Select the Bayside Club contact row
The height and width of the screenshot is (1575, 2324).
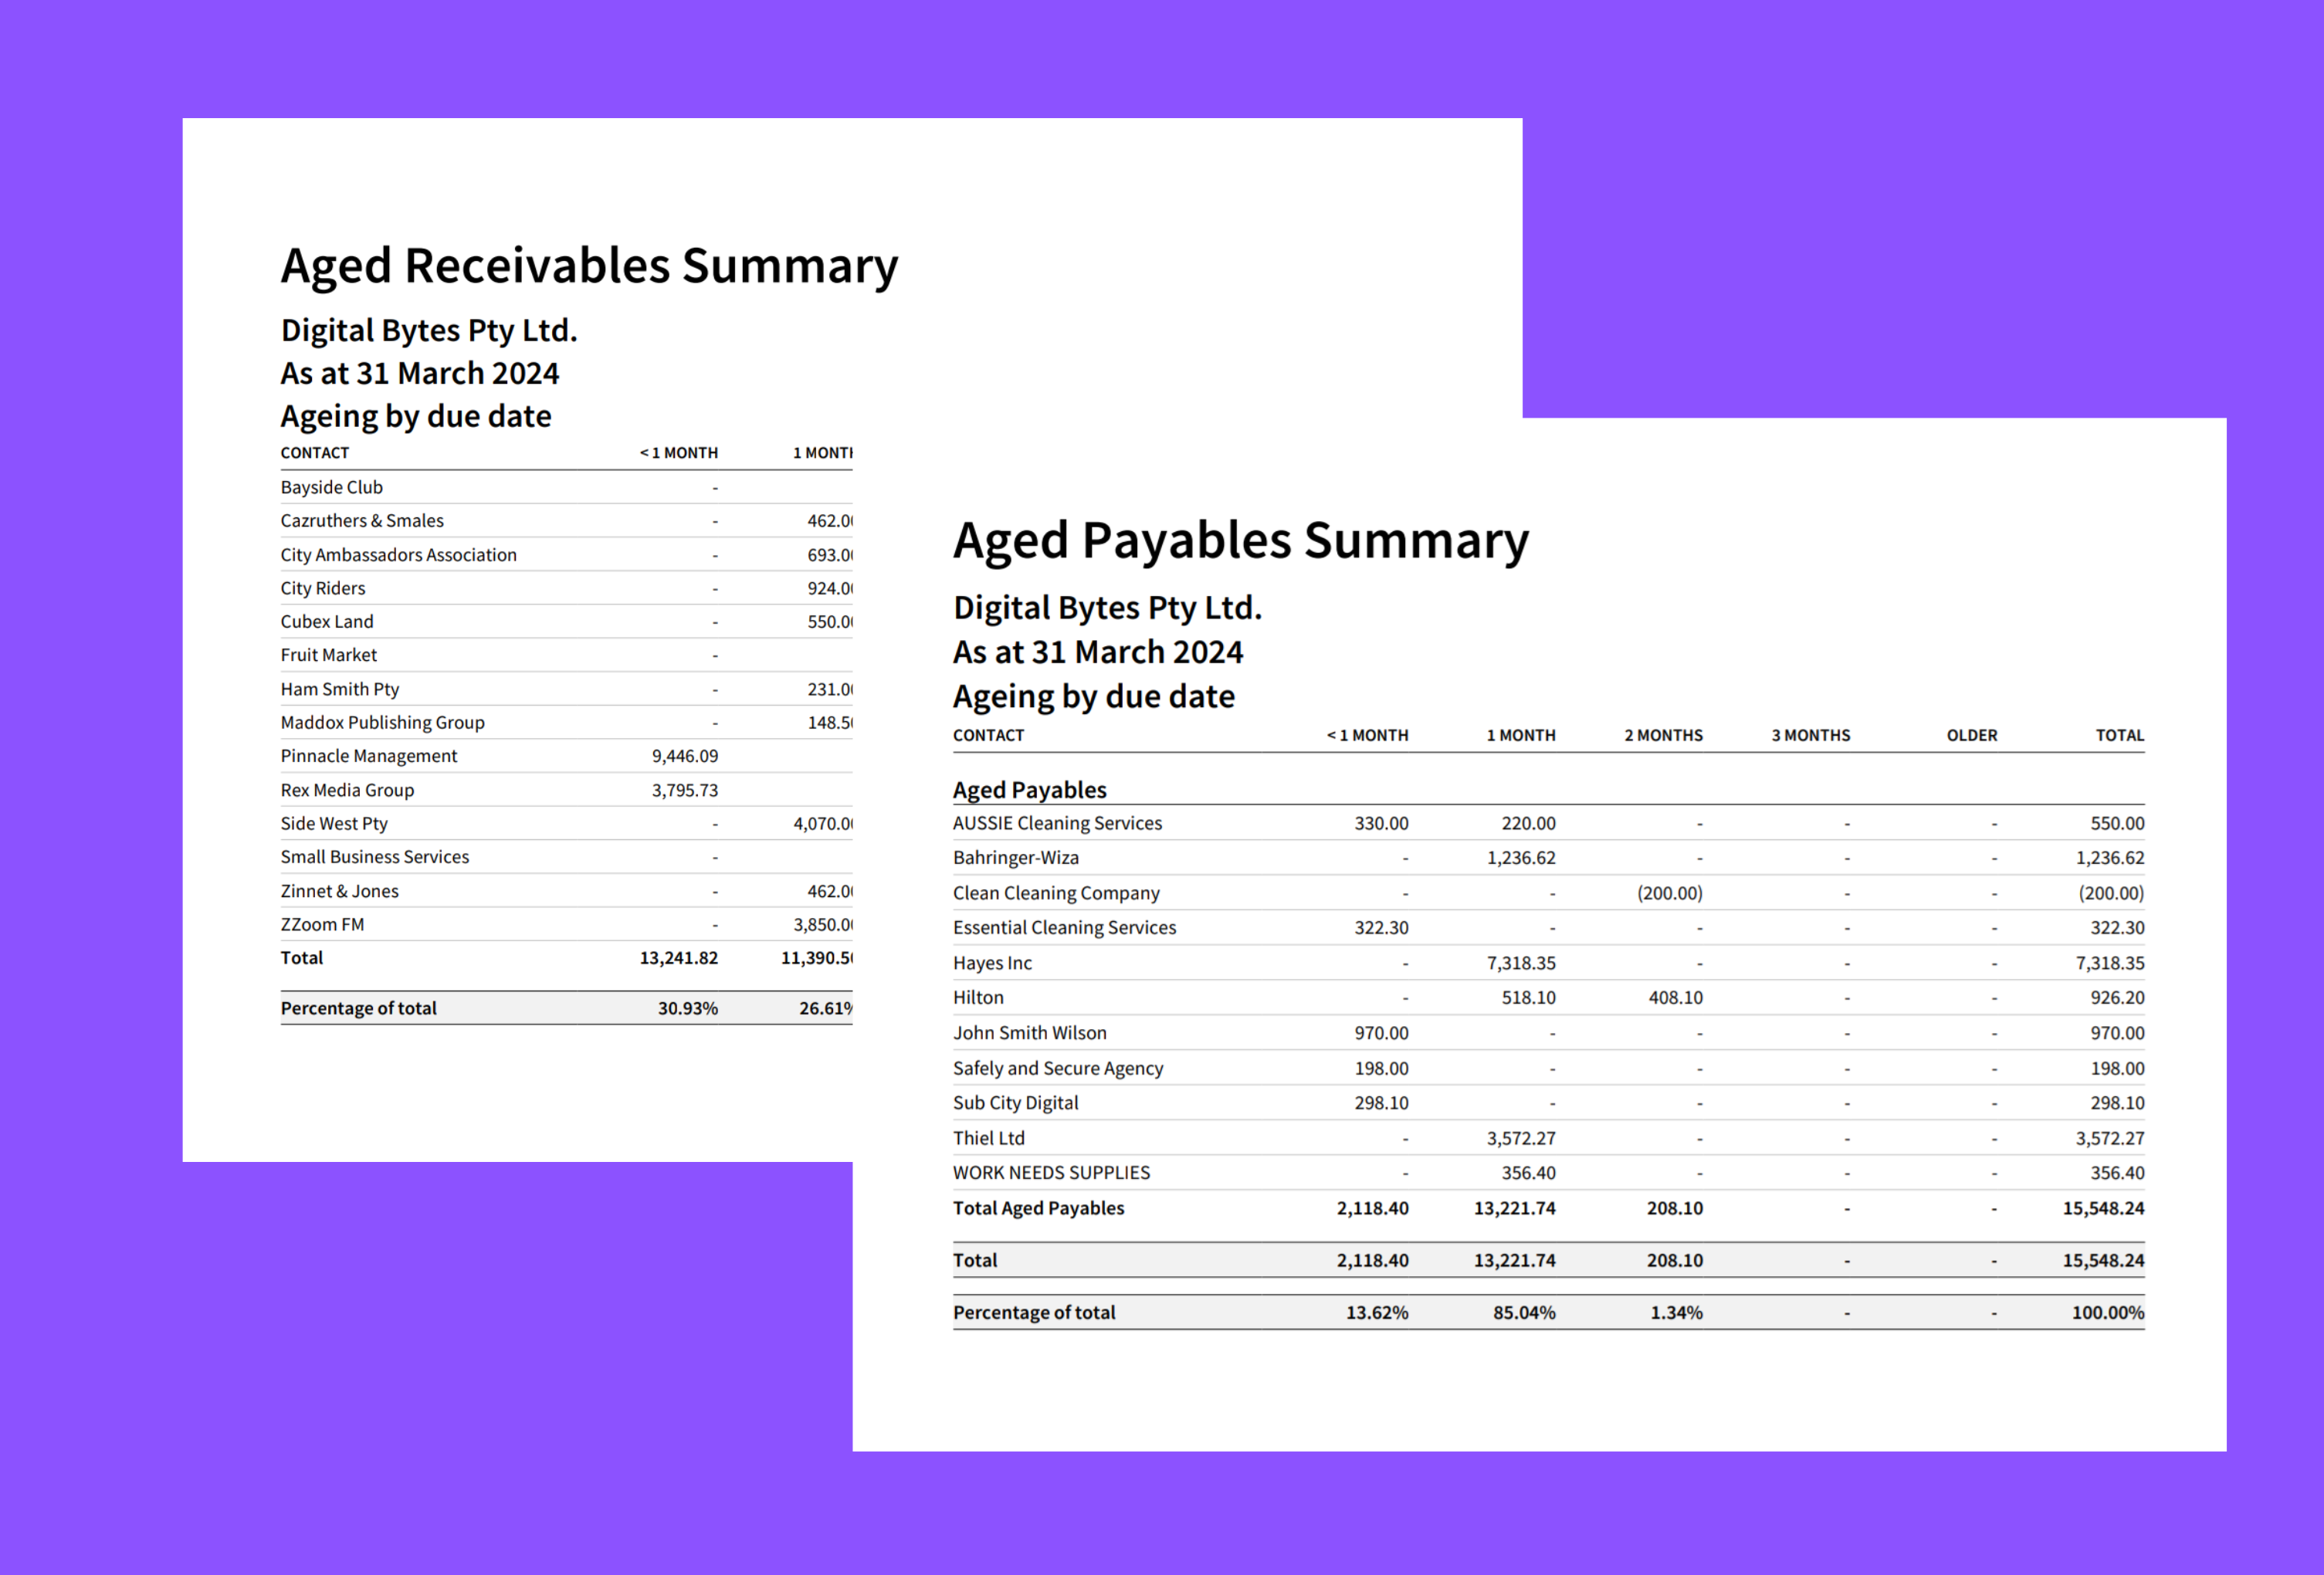point(331,487)
